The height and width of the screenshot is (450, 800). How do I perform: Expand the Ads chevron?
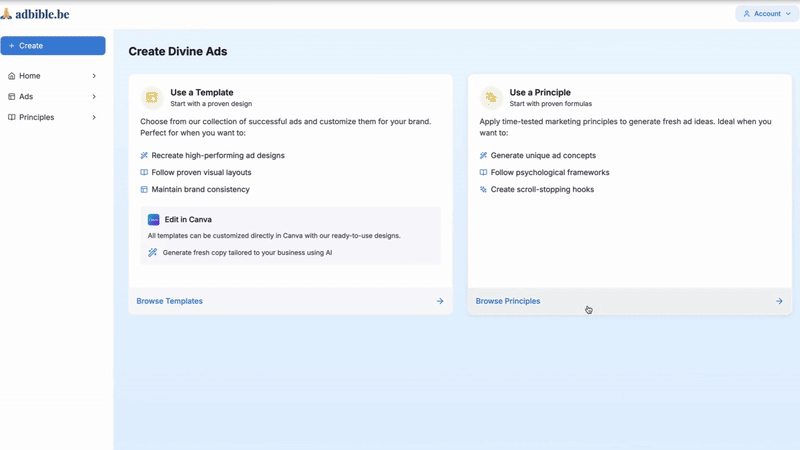pyautogui.click(x=94, y=96)
